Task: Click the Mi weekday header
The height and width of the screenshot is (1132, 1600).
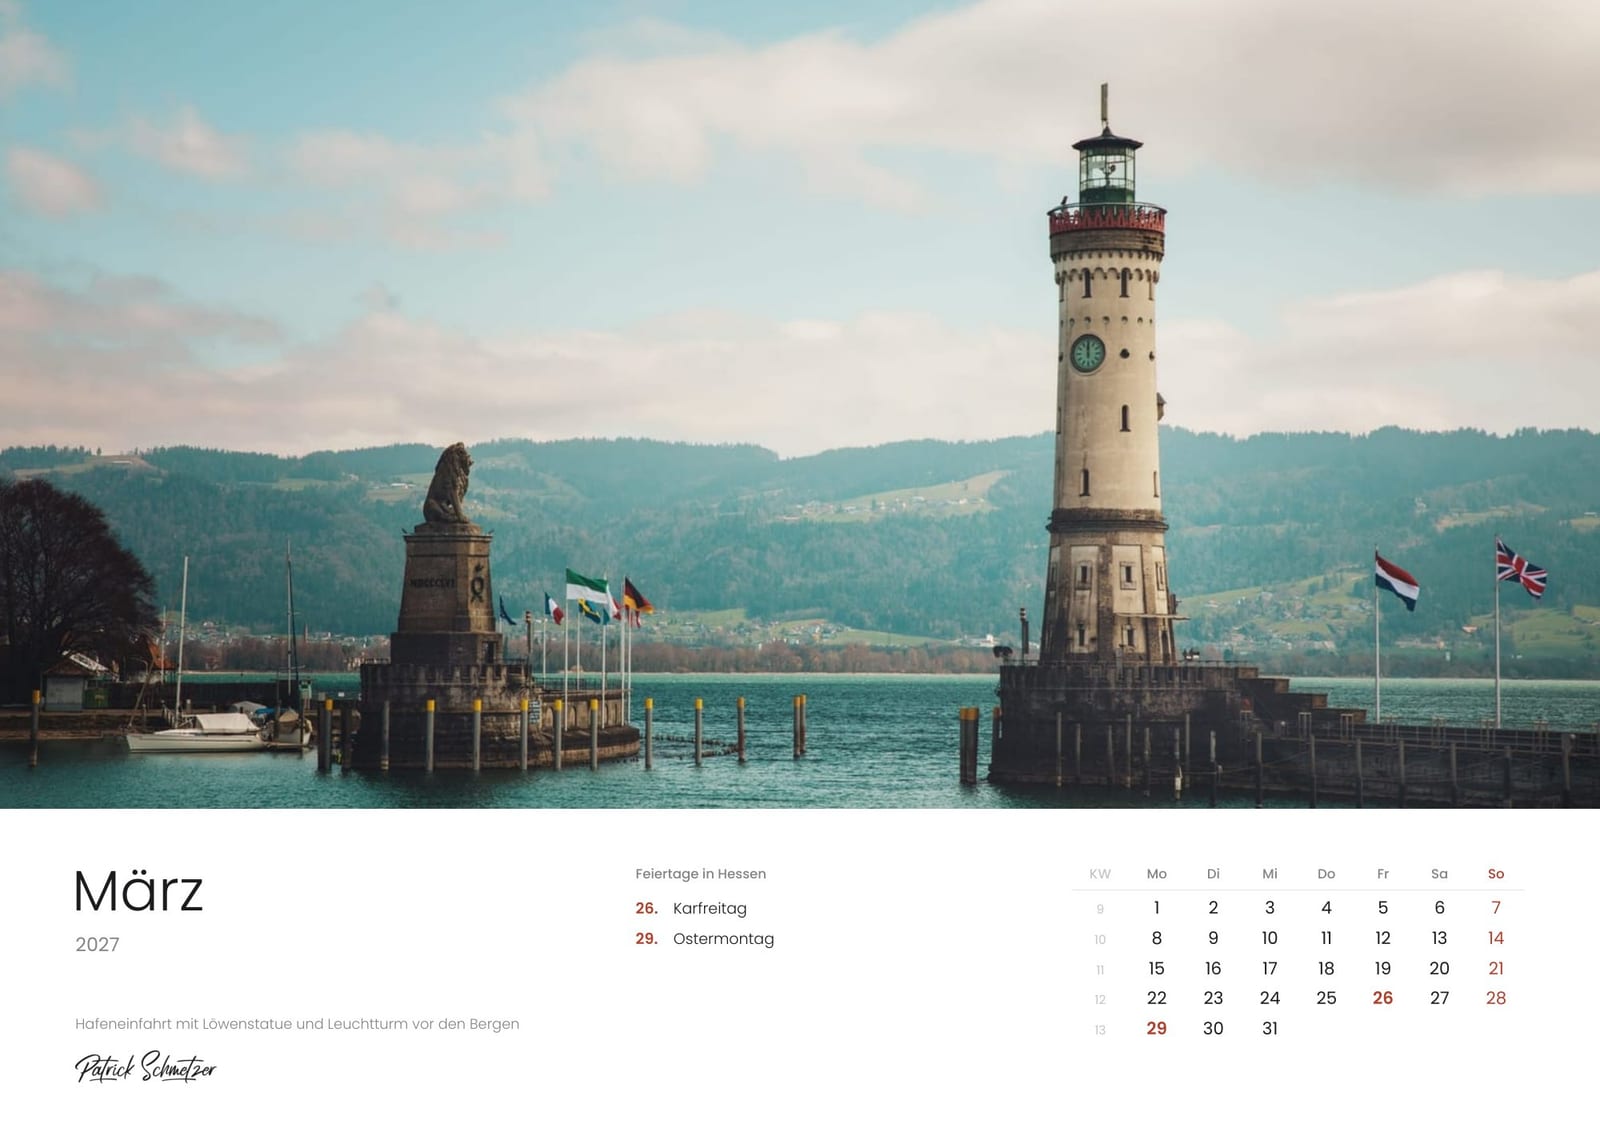Action: point(1270,874)
